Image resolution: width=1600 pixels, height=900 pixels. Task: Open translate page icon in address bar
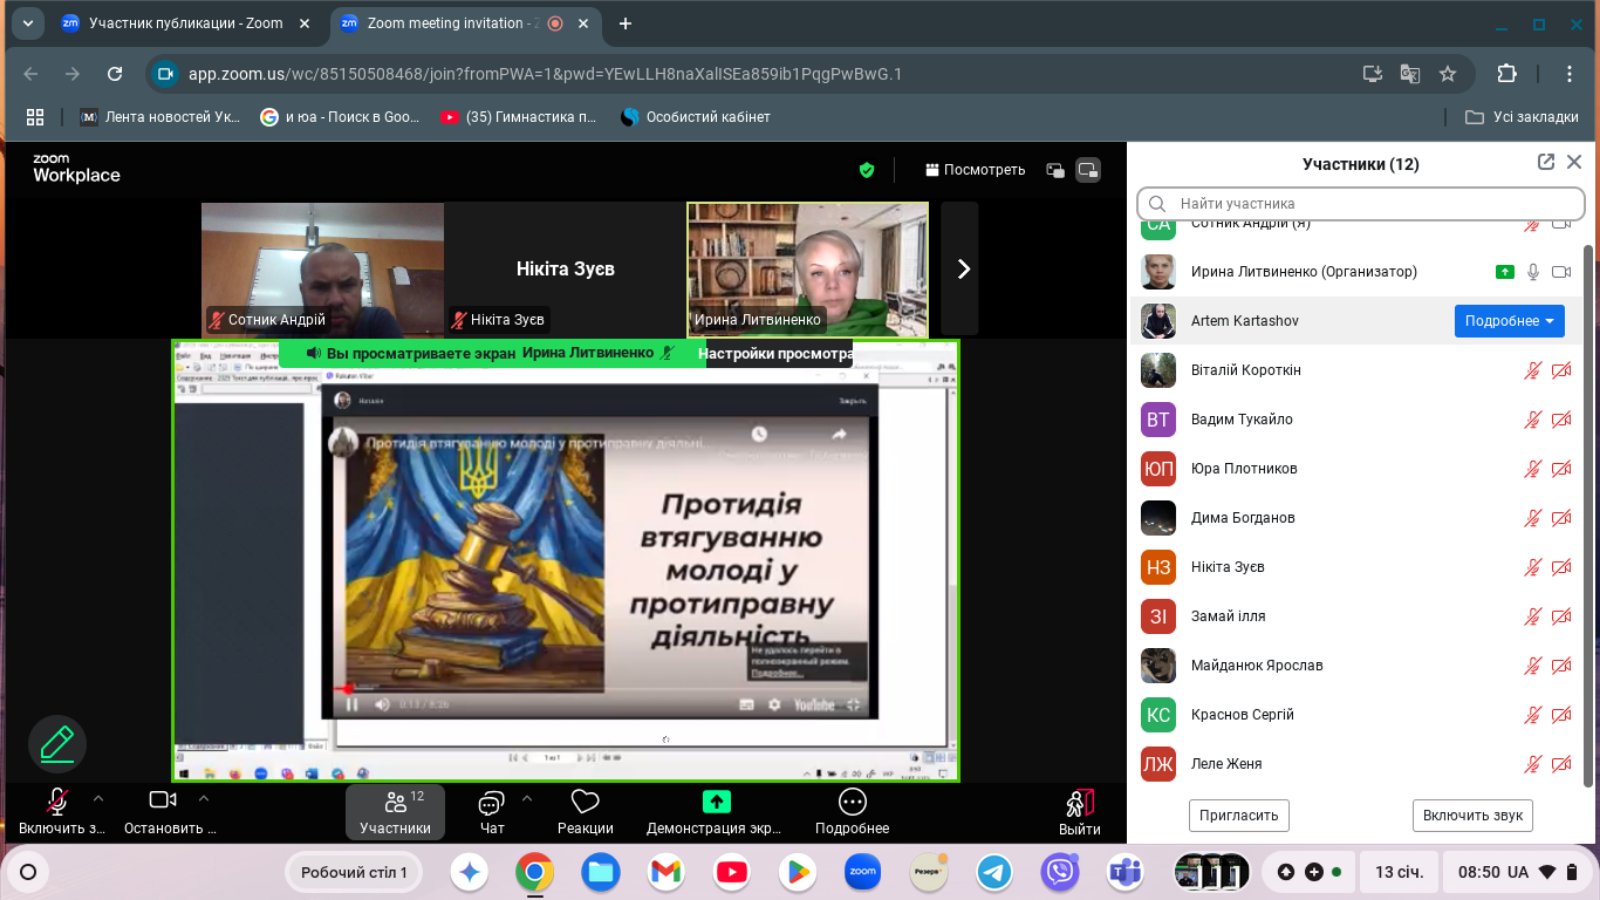pyautogui.click(x=1410, y=74)
